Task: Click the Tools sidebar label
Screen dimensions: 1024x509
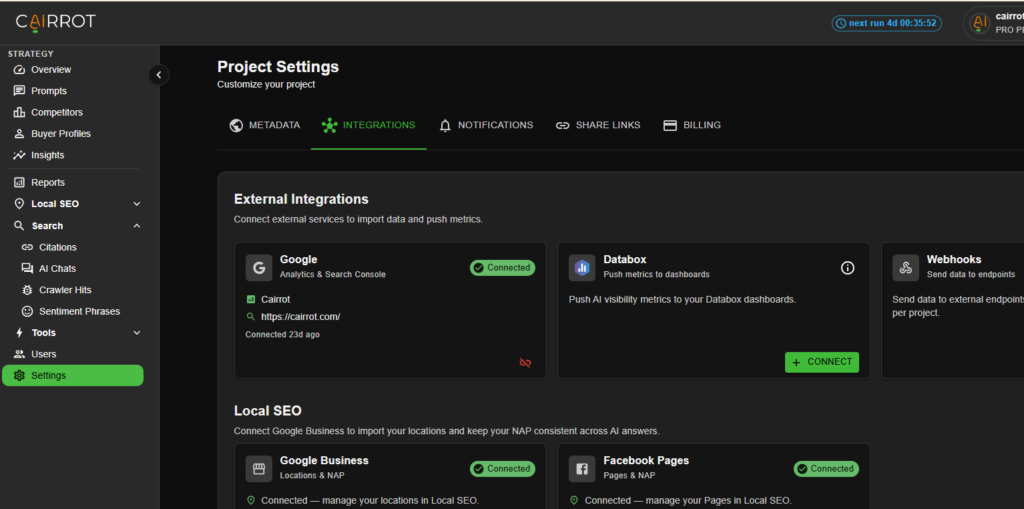Action: 44,333
